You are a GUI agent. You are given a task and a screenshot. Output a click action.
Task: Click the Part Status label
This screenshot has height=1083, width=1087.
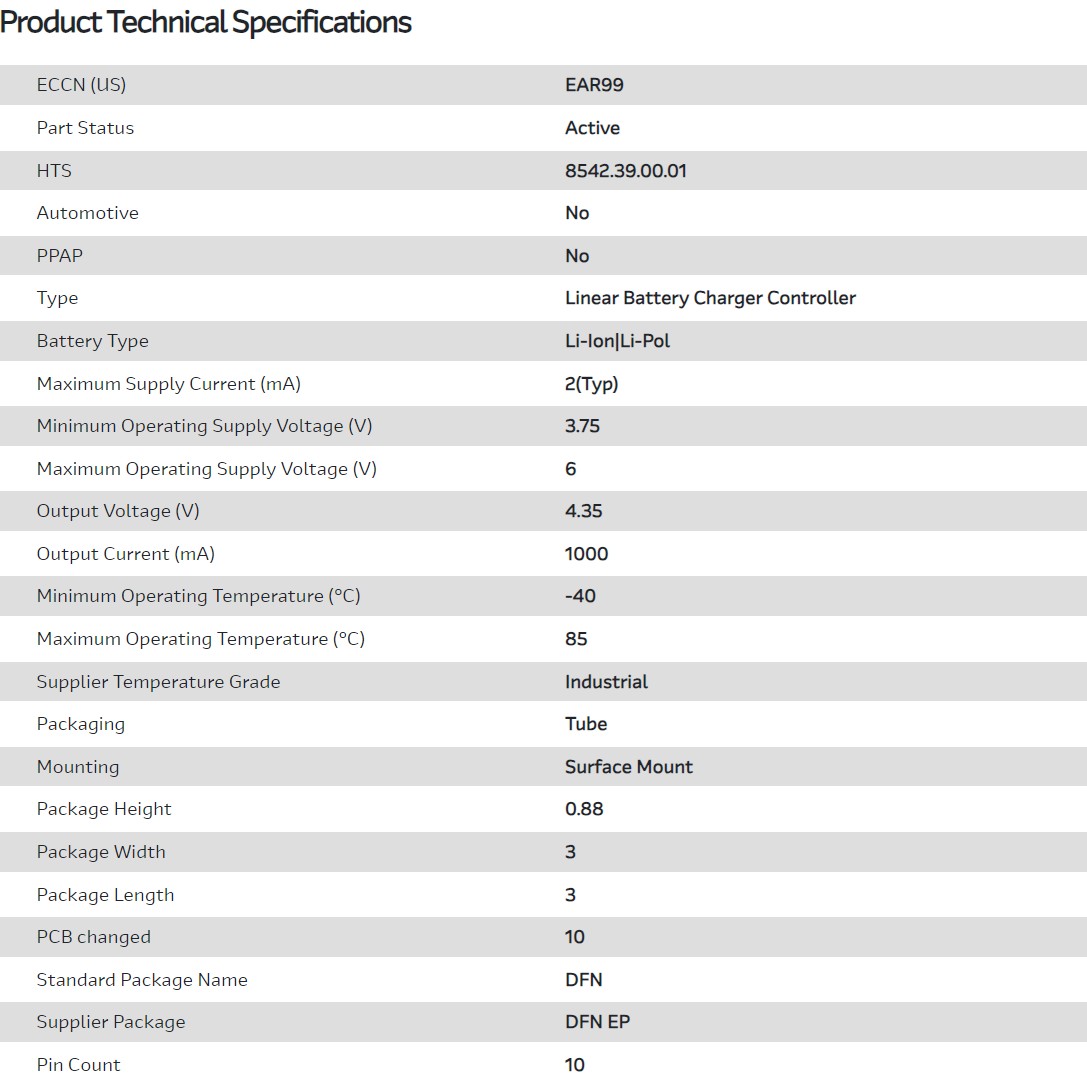(x=85, y=128)
